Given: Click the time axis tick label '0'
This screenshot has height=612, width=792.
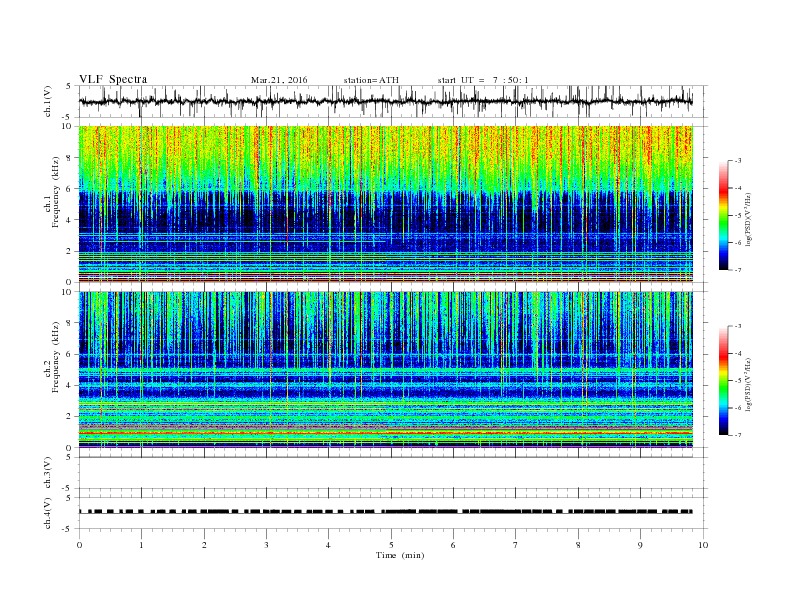Looking at the screenshot, I should click(x=79, y=545).
